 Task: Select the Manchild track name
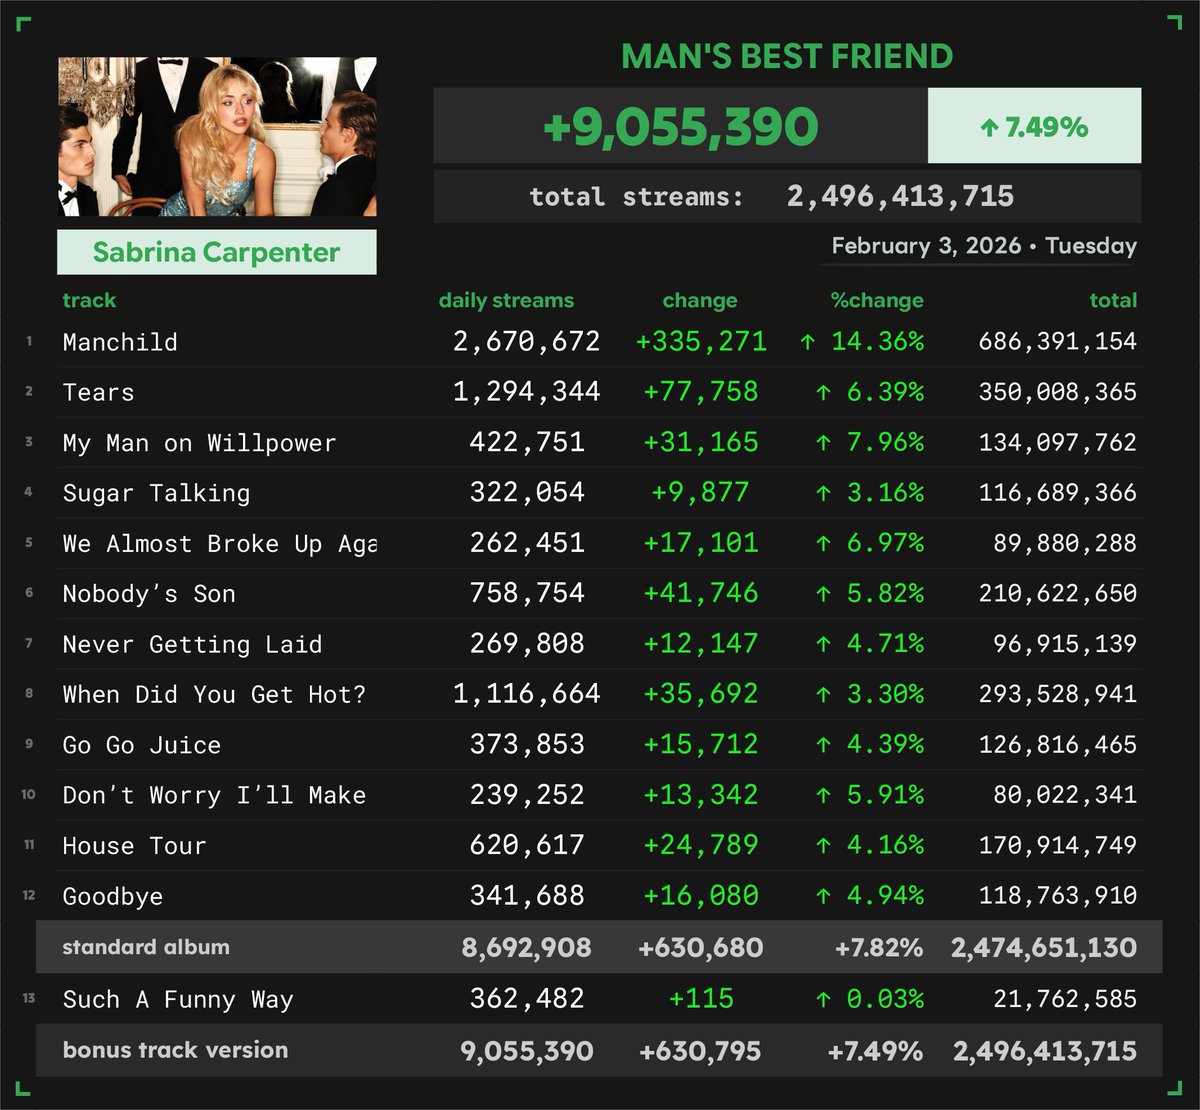[120, 342]
